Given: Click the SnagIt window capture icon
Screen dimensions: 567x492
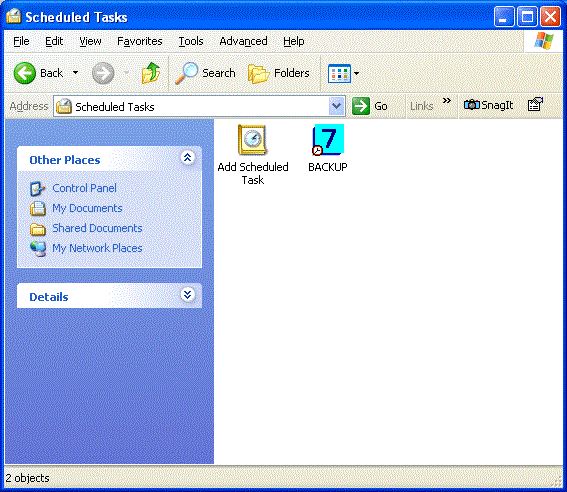Looking at the screenshot, I should point(535,104).
